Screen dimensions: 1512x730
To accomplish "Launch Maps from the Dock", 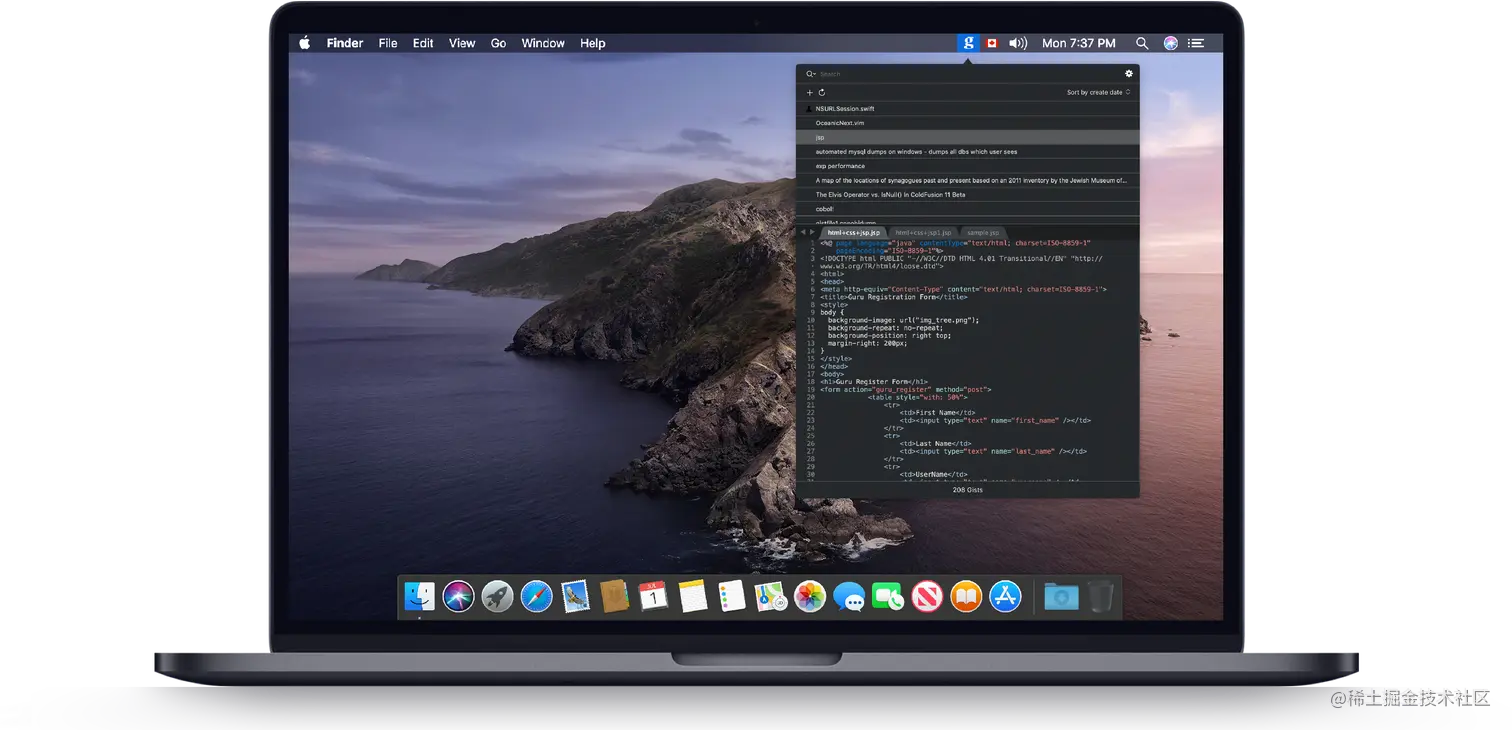I will pos(770,597).
